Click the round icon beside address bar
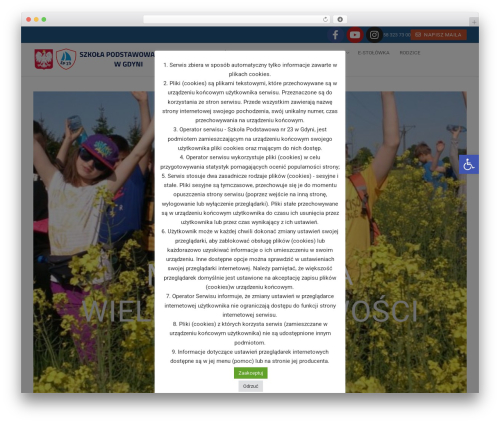Viewport: 500px width, 423px height. [x=340, y=19]
